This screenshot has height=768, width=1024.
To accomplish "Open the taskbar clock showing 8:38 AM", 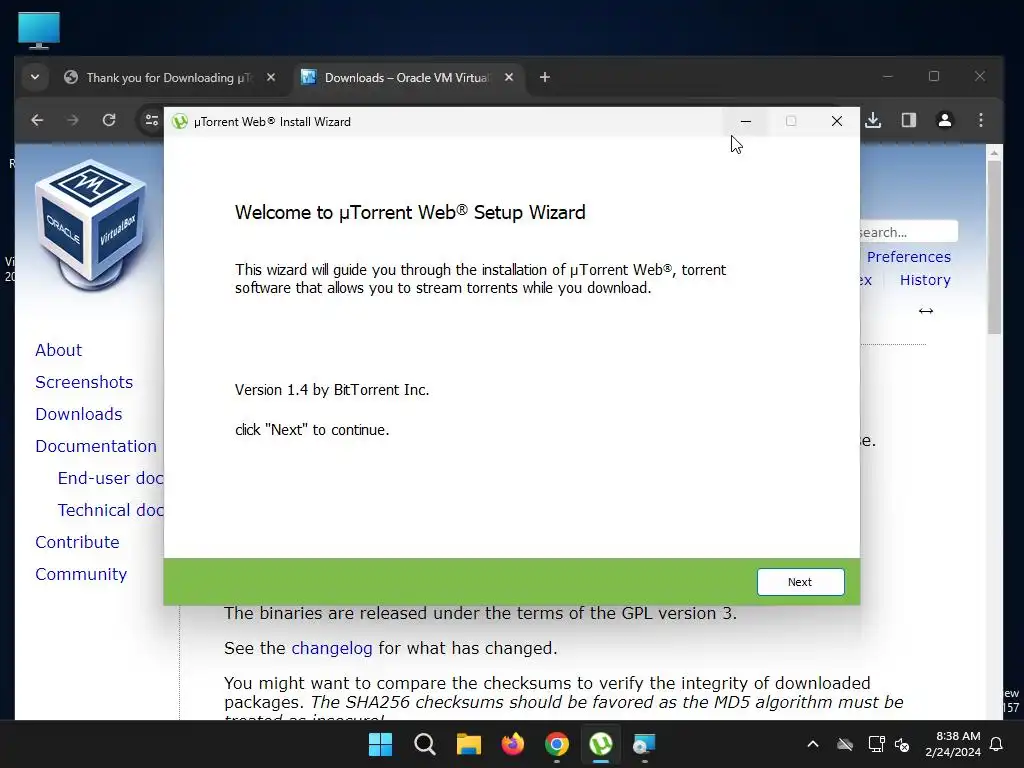I will [x=953, y=744].
